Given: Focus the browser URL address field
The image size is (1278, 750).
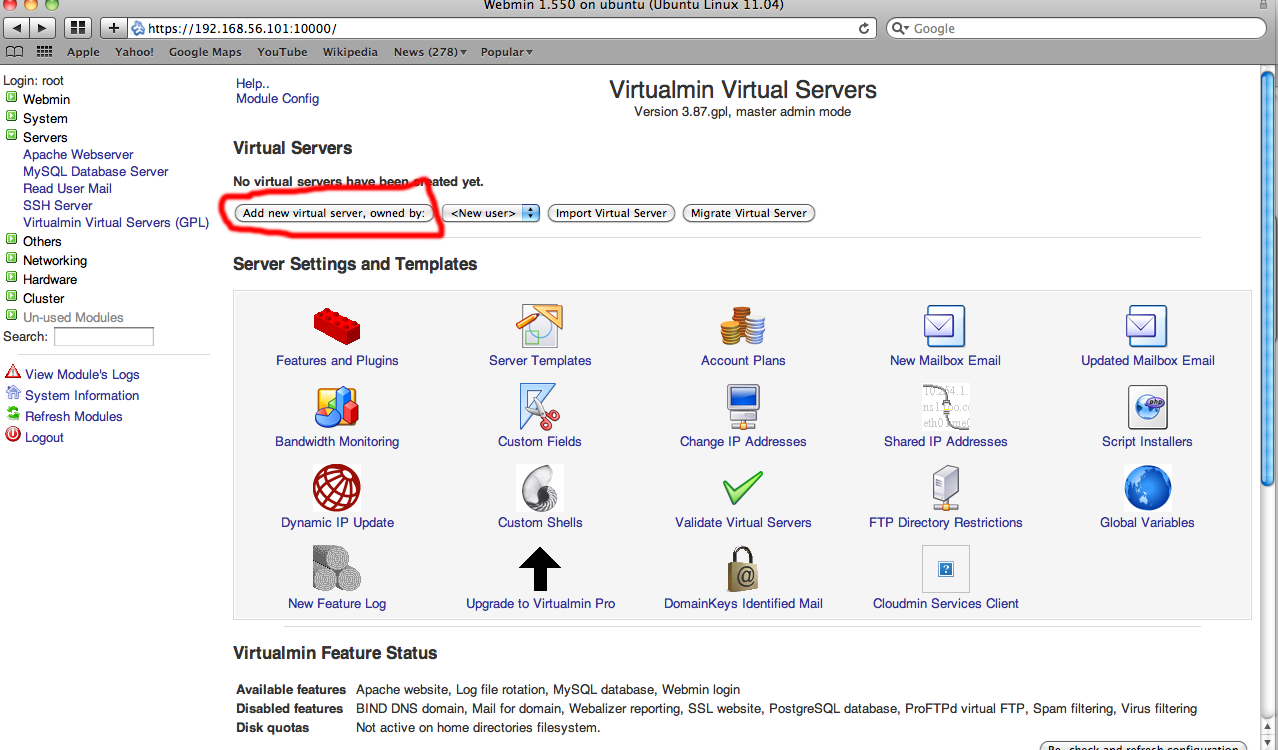Looking at the screenshot, I should click(503, 28).
